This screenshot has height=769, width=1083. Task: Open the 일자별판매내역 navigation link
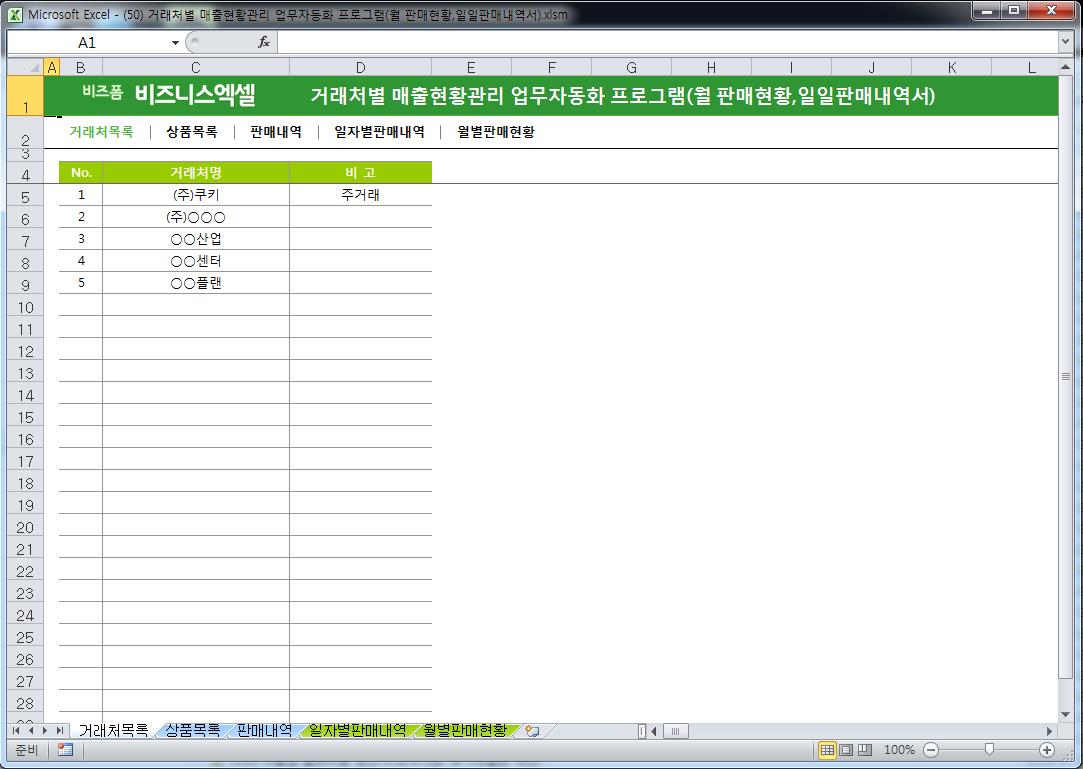(x=379, y=132)
